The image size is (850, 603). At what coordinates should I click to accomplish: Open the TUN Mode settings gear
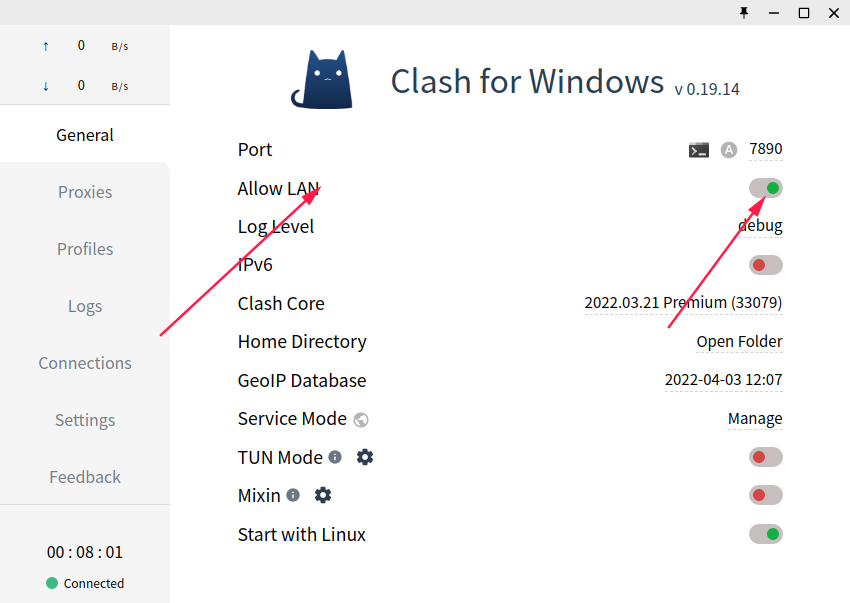pos(364,457)
